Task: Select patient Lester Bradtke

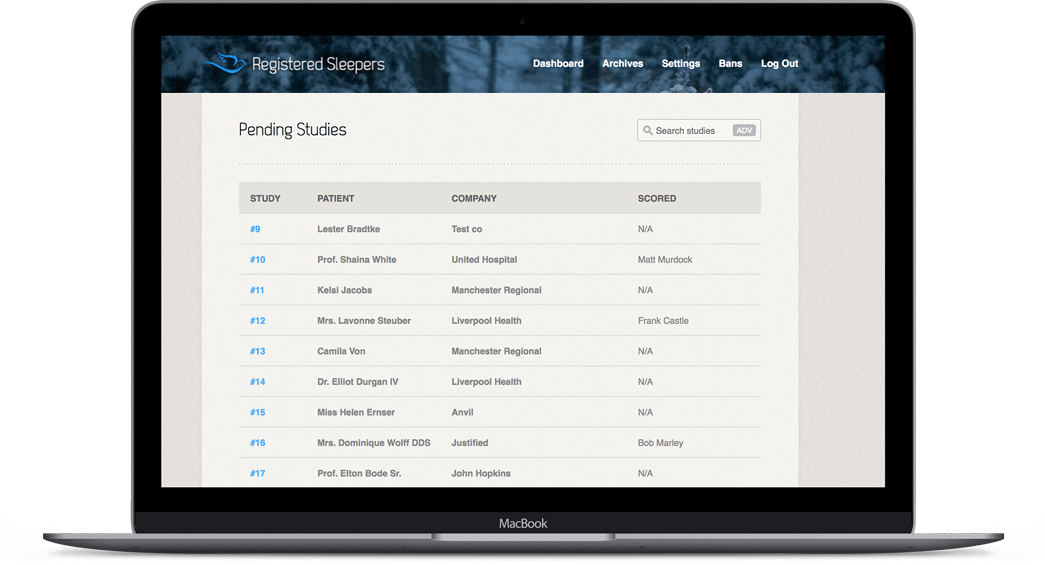Action: (349, 229)
